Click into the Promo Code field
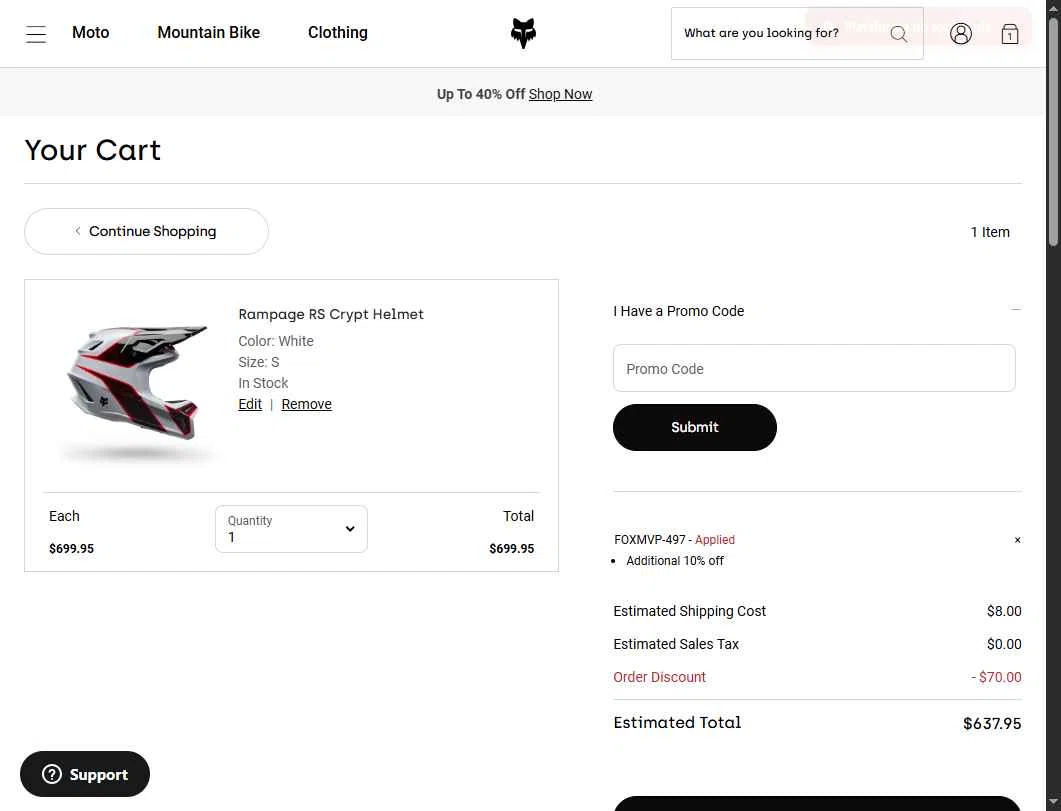Image resolution: width=1061 pixels, height=811 pixels. click(x=814, y=369)
